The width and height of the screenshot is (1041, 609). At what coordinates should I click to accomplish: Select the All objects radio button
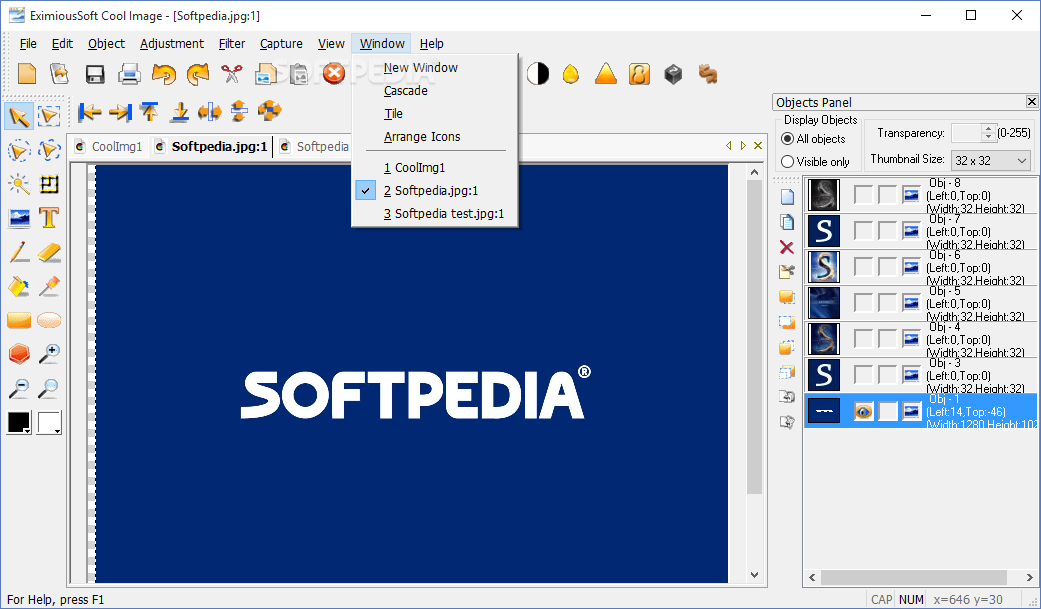787,139
